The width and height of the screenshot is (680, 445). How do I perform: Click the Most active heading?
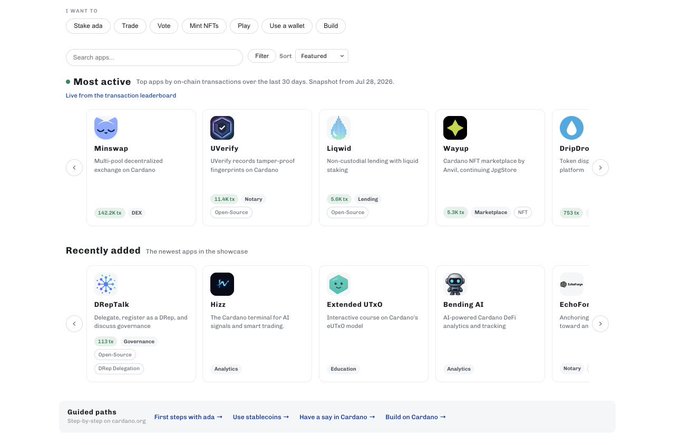click(102, 82)
